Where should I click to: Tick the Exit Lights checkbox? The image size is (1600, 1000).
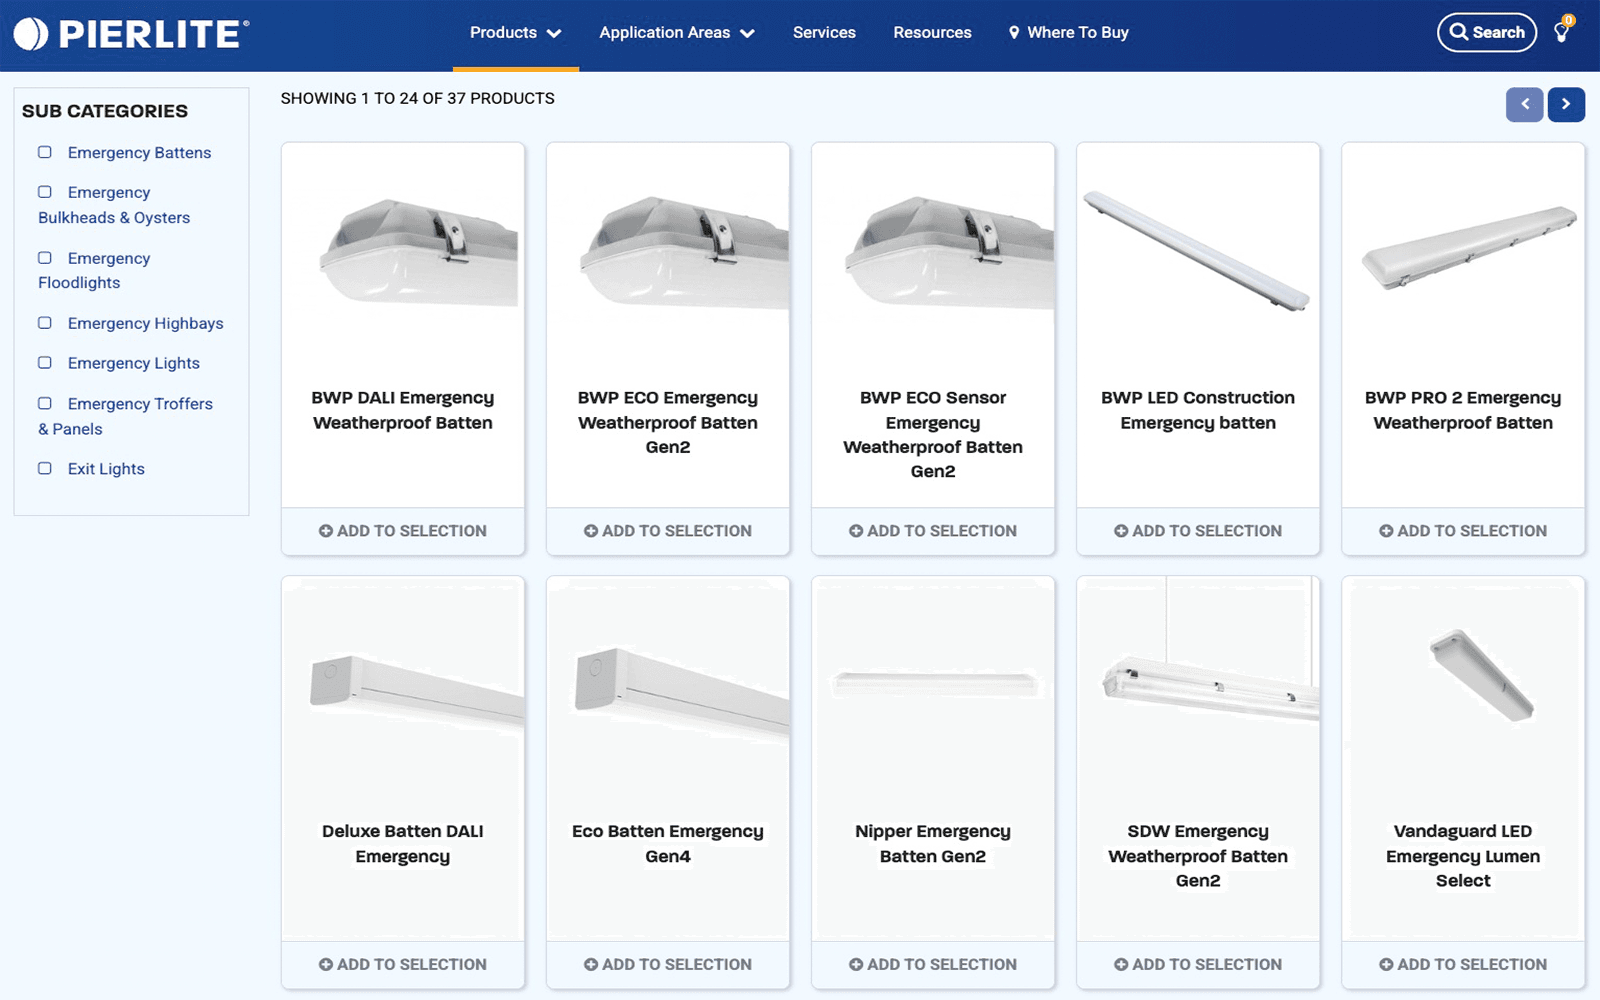[x=45, y=468]
